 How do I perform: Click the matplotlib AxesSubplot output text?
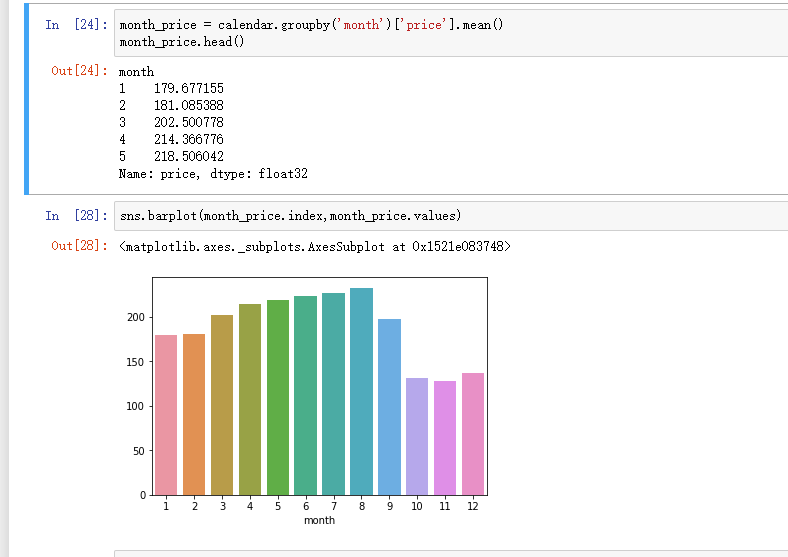[315, 246]
